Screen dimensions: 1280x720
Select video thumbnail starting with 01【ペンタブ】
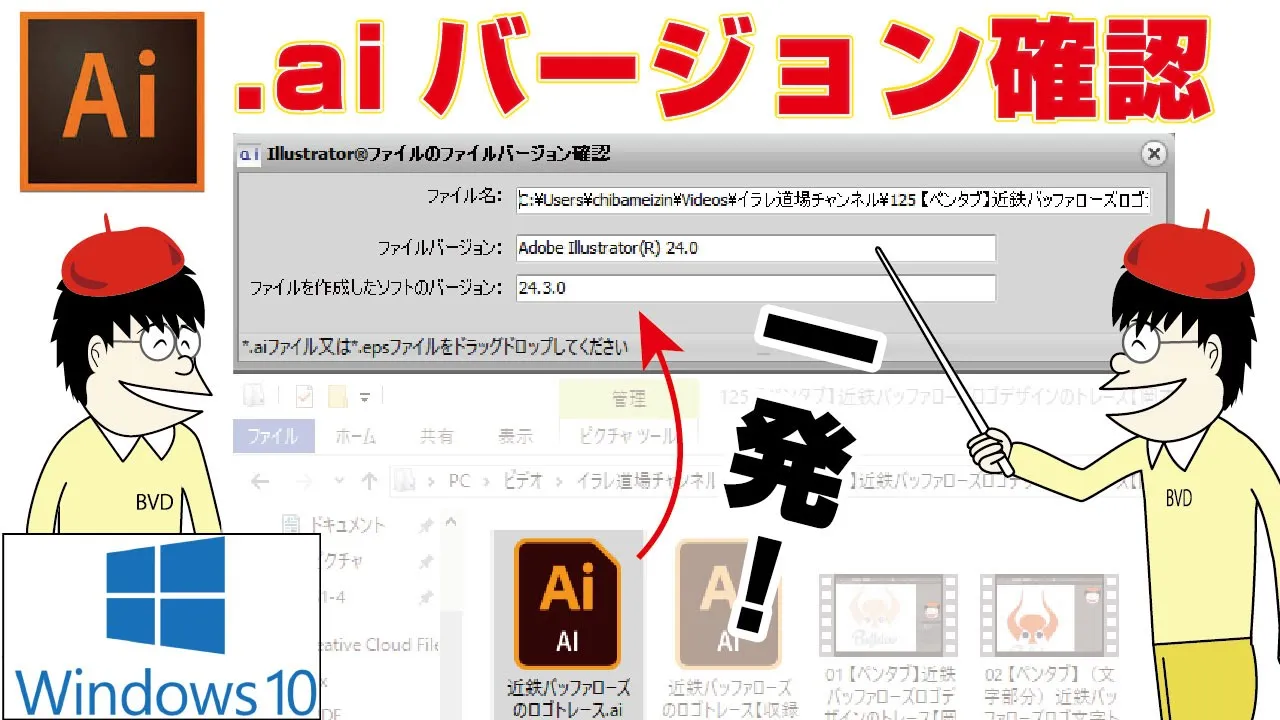(888, 617)
